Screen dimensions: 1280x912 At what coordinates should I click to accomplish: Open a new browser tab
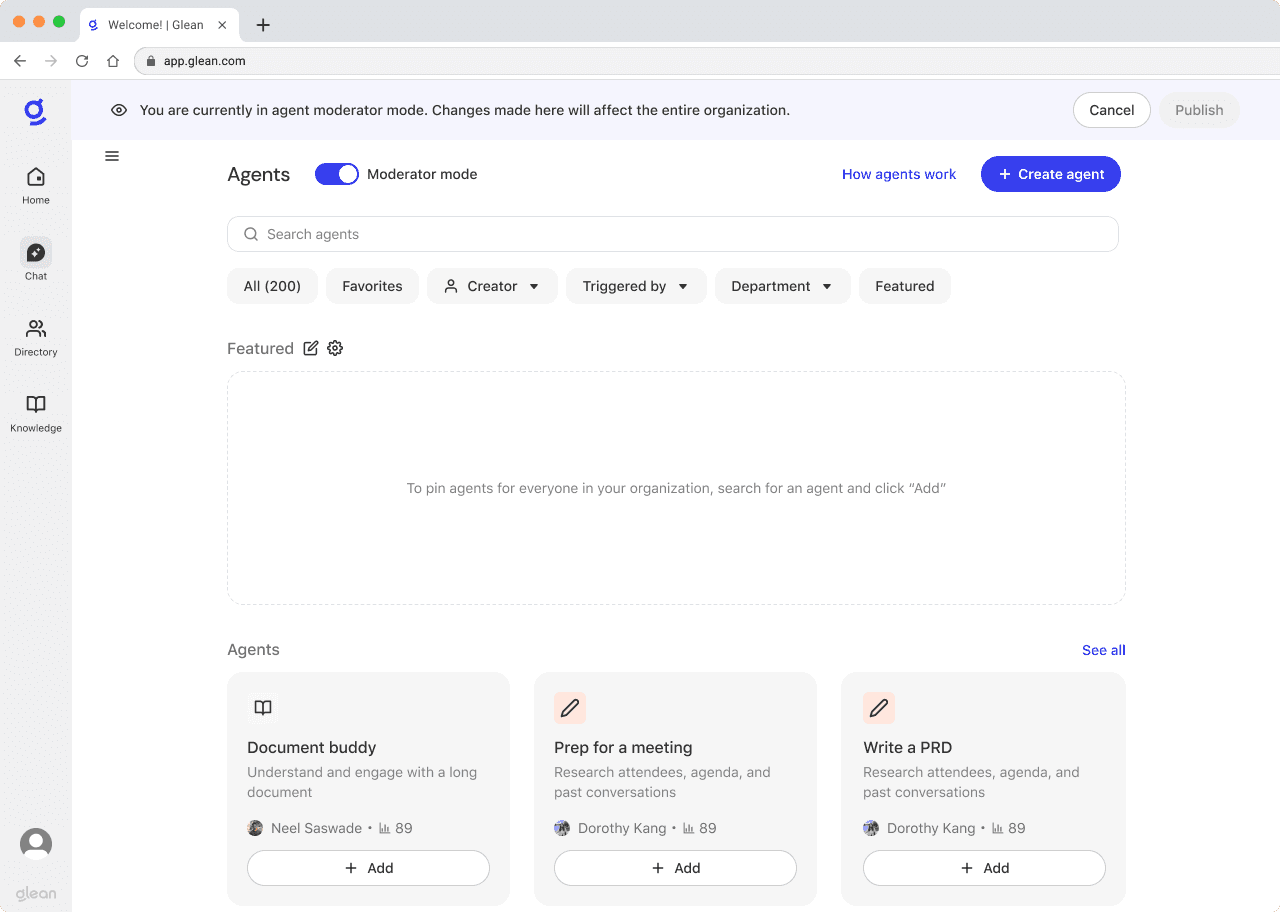[263, 25]
